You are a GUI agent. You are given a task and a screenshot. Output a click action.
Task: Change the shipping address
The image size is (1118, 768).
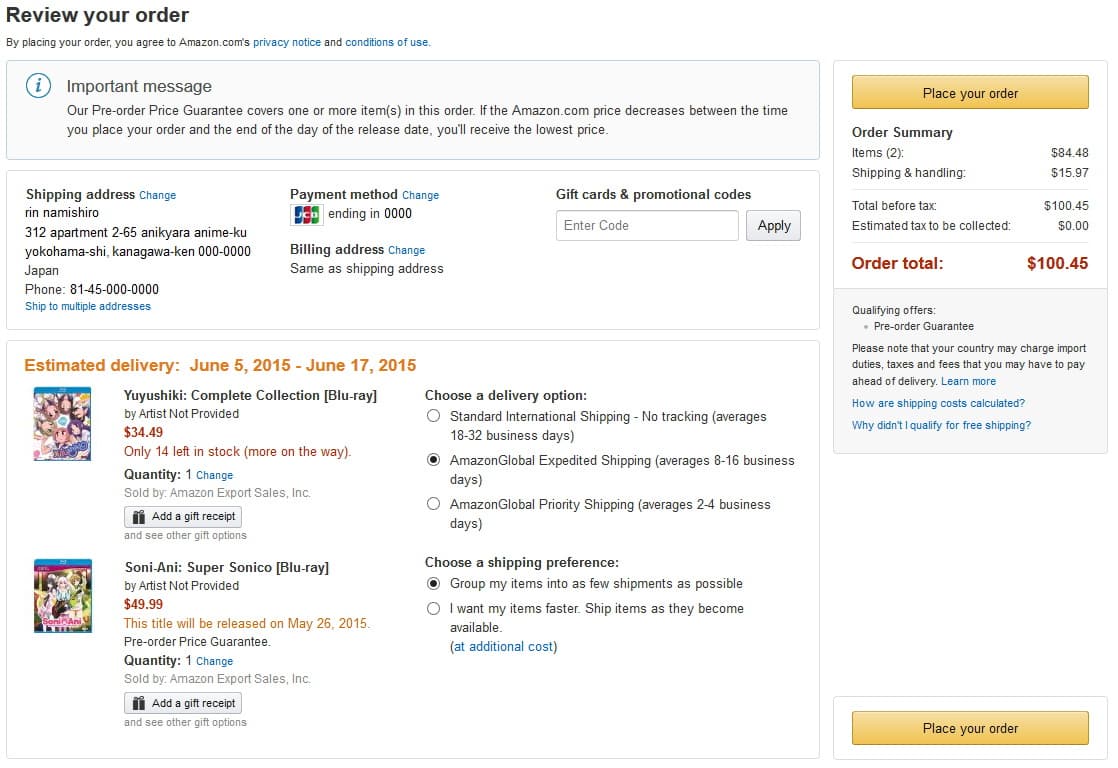point(158,195)
